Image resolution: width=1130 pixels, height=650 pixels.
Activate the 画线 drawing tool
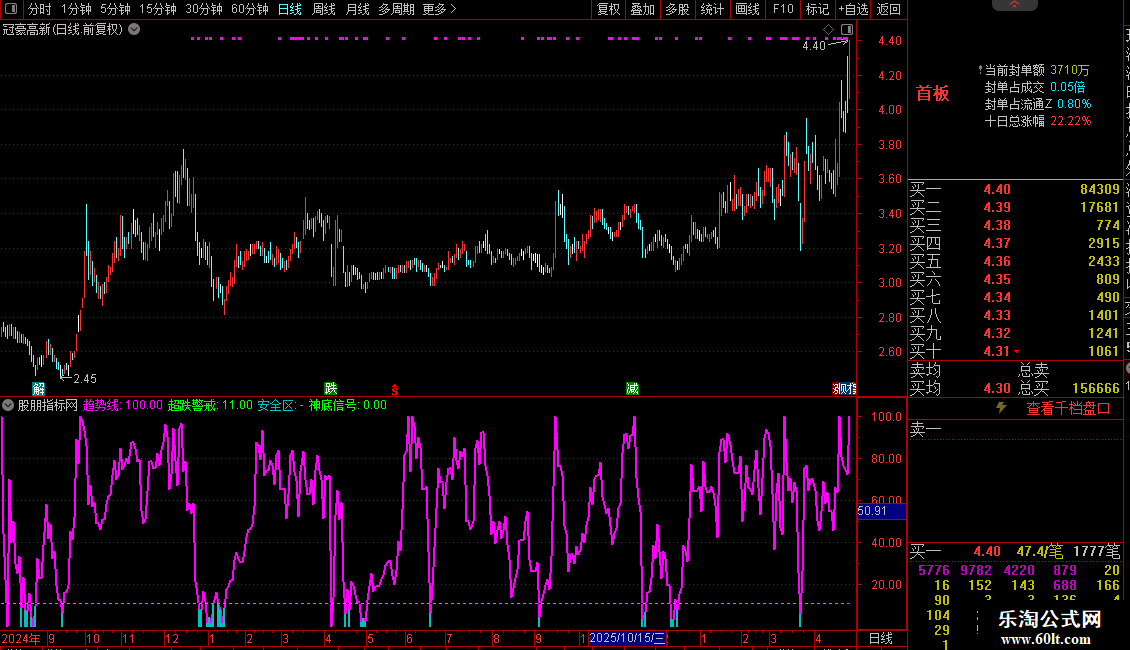(x=747, y=9)
